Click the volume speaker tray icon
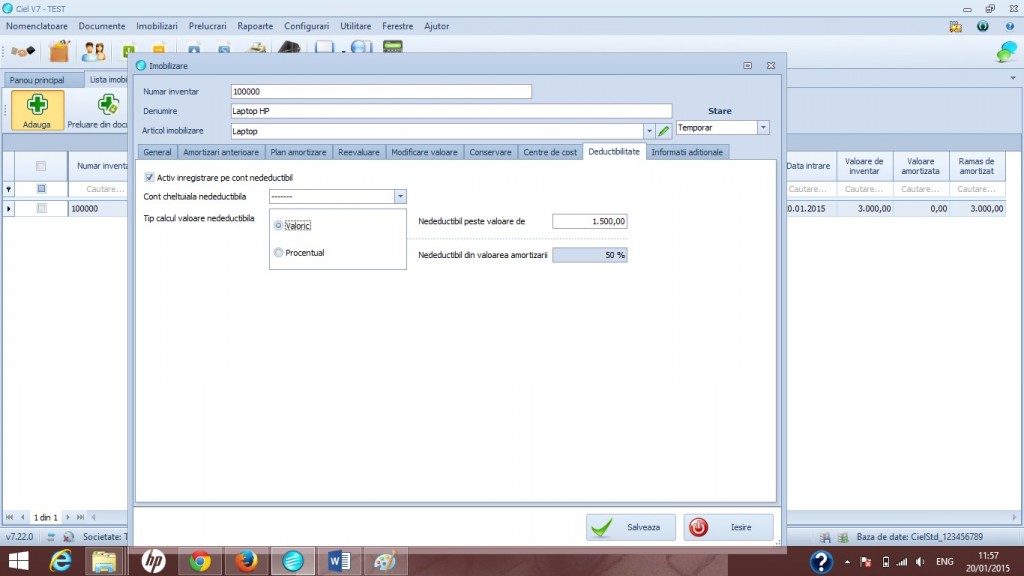The height and width of the screenshot is (576, 1024). click(920, 562)
